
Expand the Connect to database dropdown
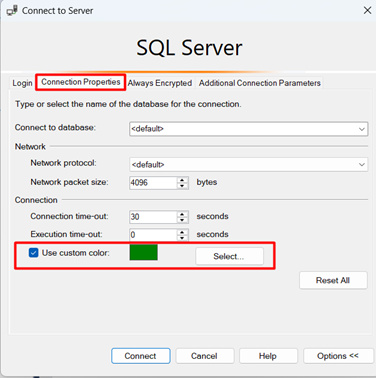pyautogui.click(x=362, y=129)
